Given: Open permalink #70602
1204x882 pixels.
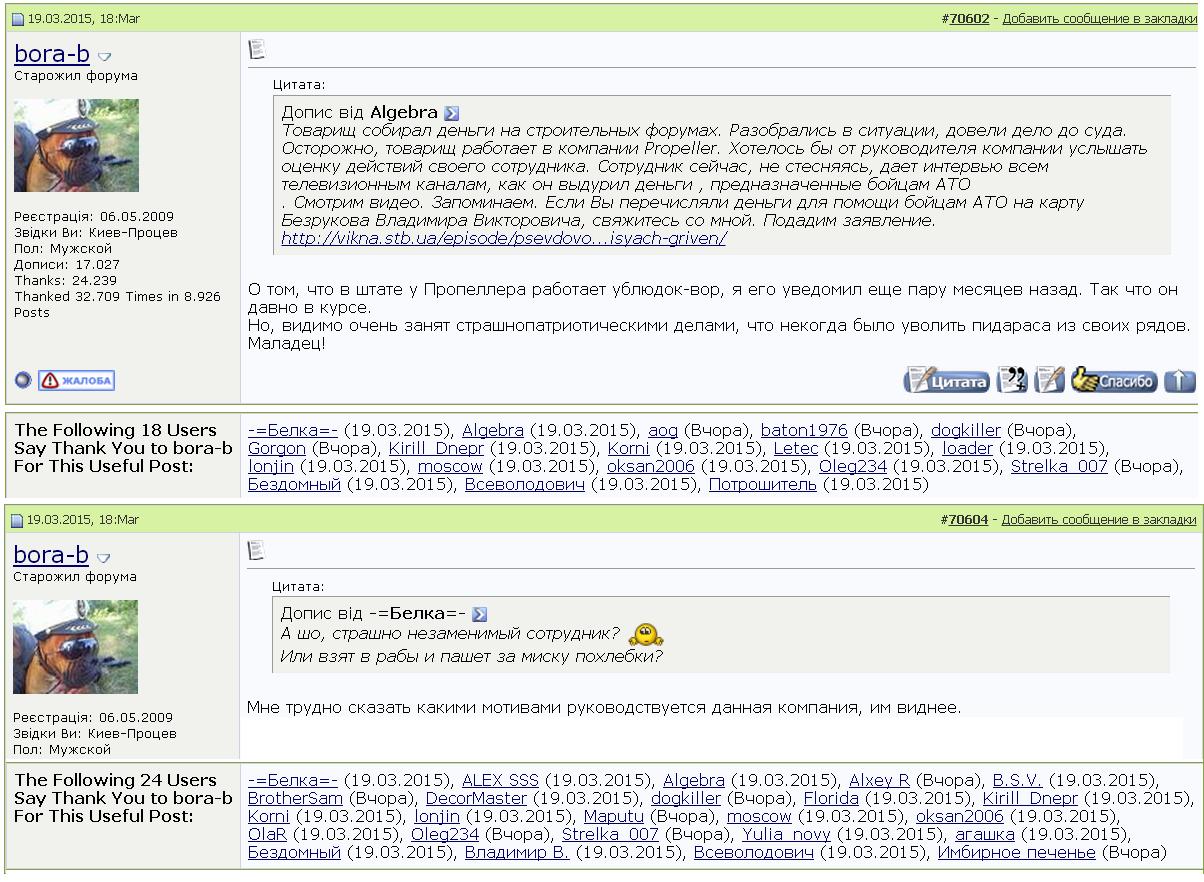Looking at the screenshot, I should pyautogui.click(x=965, y=19).
